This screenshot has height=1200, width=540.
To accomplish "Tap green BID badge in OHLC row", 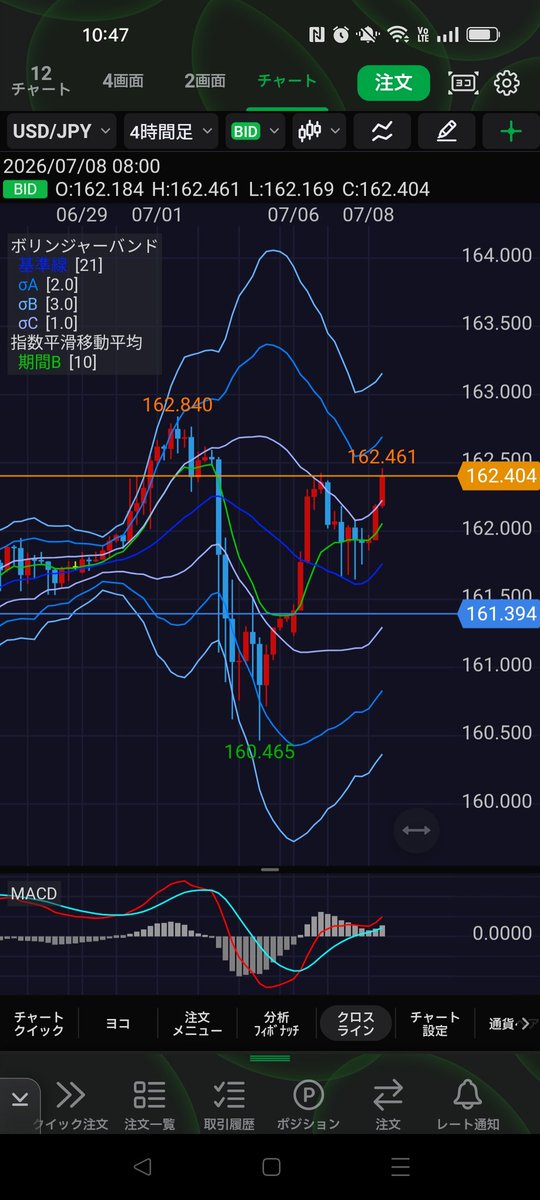I will point(25,189).
